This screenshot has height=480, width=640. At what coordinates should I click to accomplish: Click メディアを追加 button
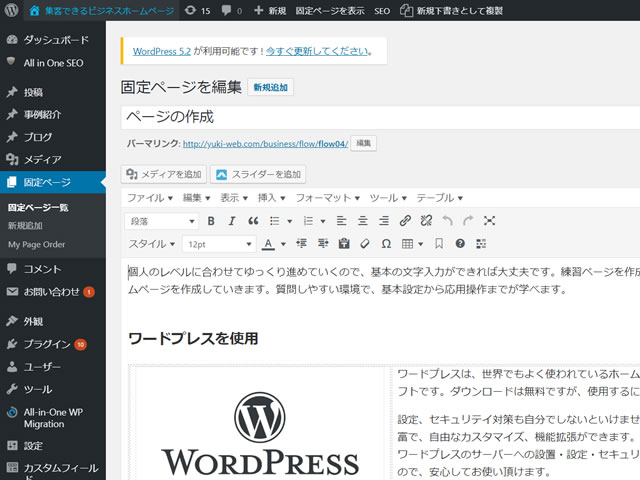click(x=164, y=174)
